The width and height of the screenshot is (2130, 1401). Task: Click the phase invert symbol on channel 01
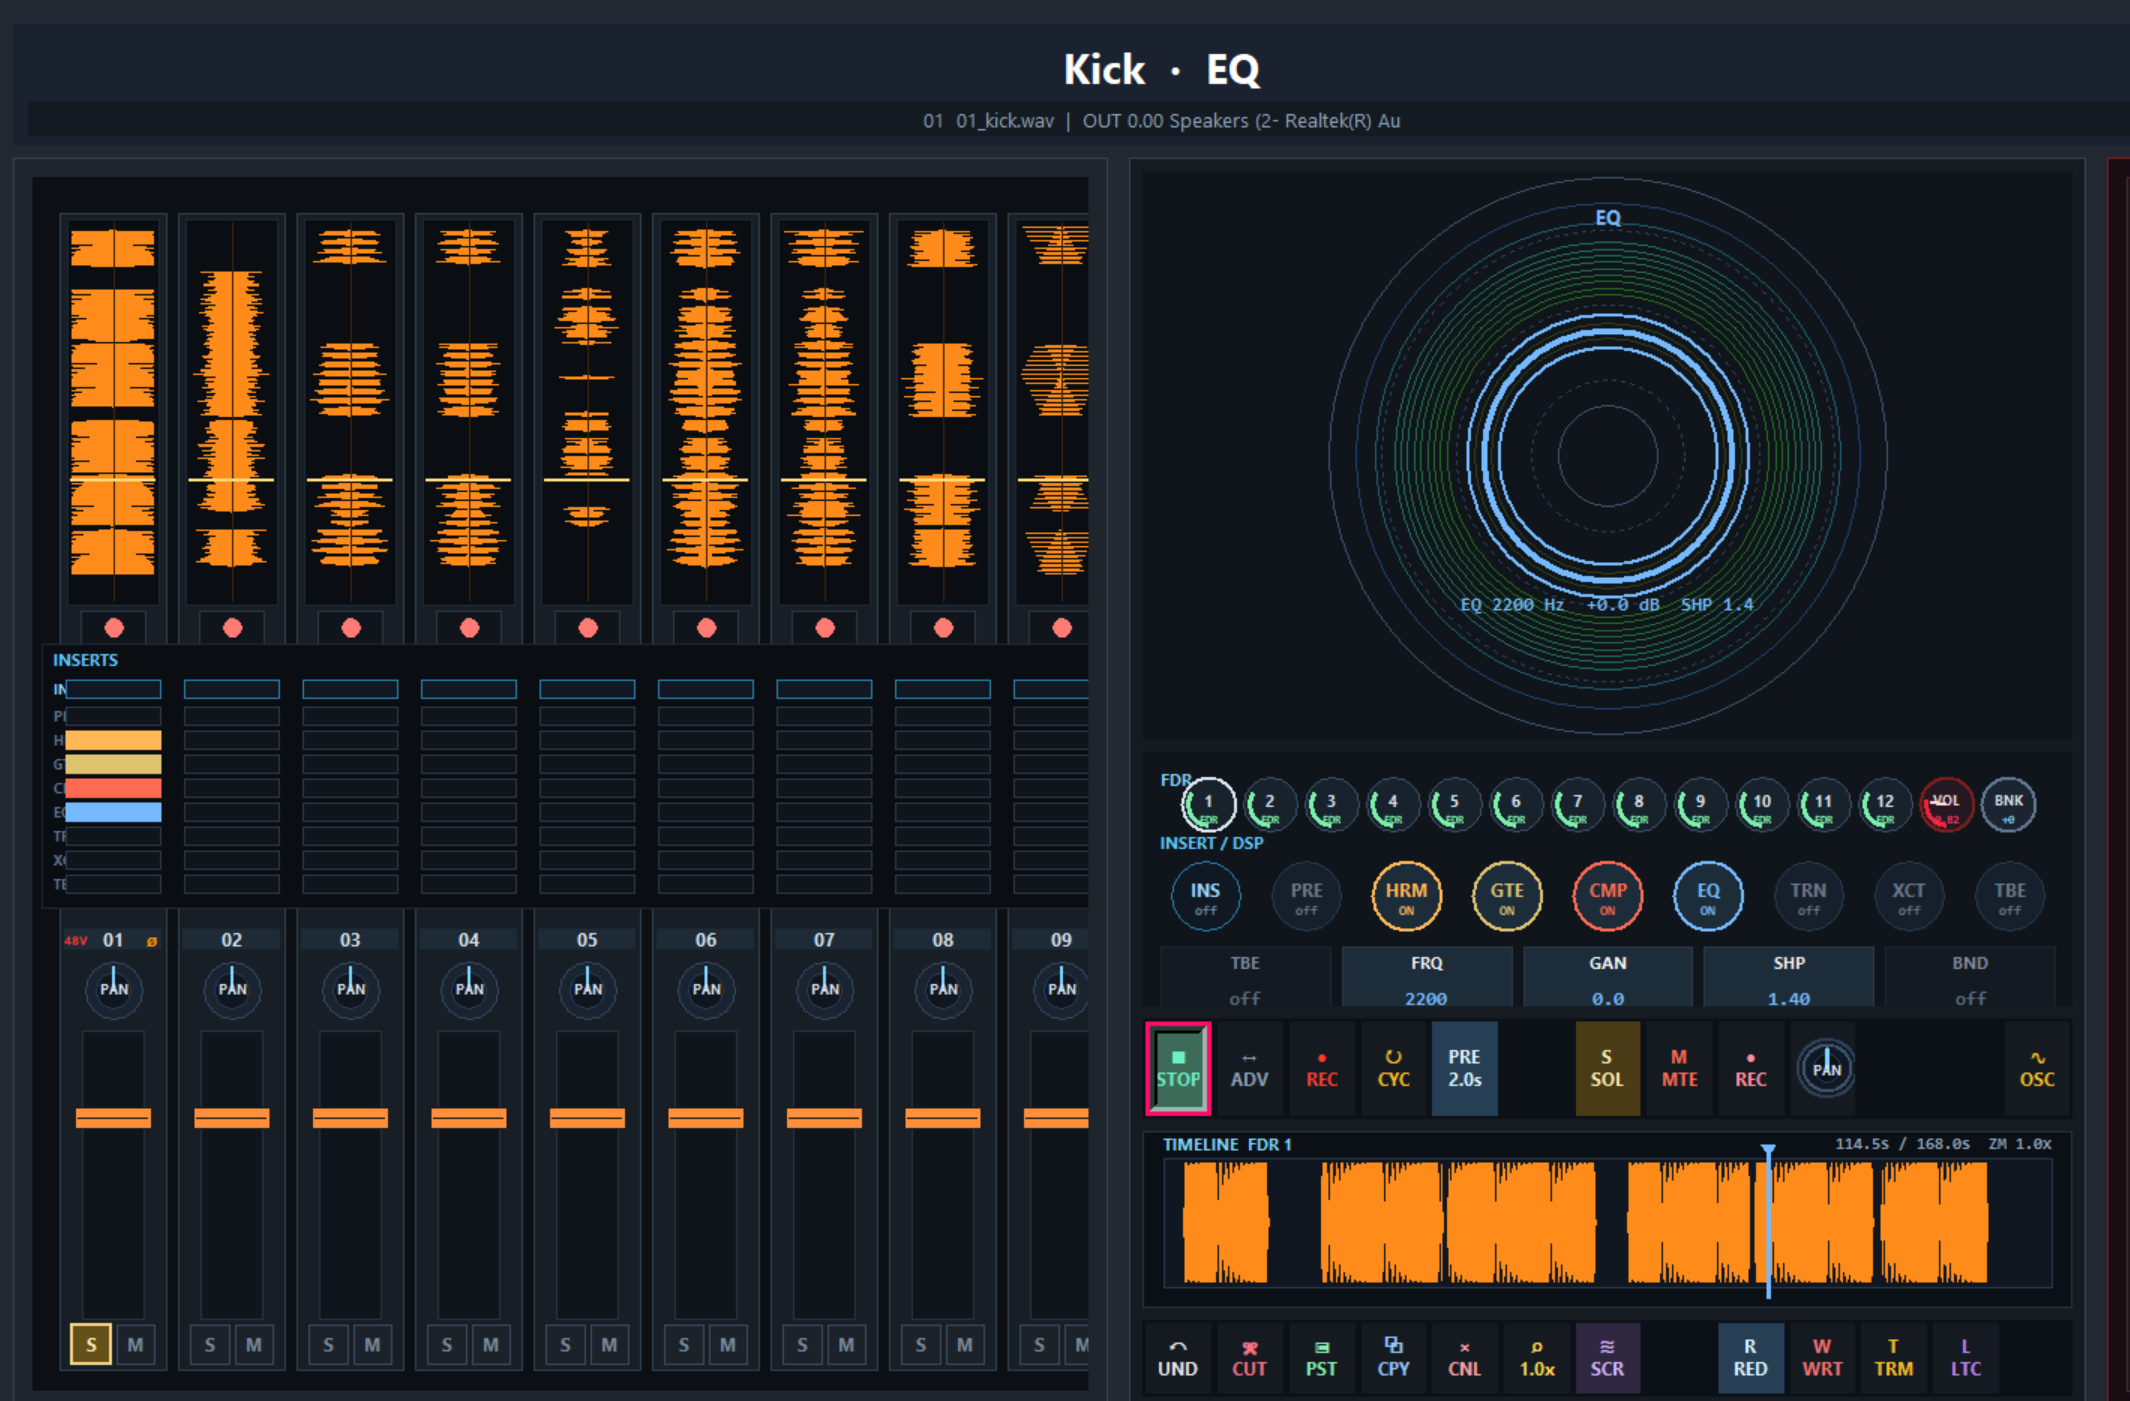(x=152, y=941)
